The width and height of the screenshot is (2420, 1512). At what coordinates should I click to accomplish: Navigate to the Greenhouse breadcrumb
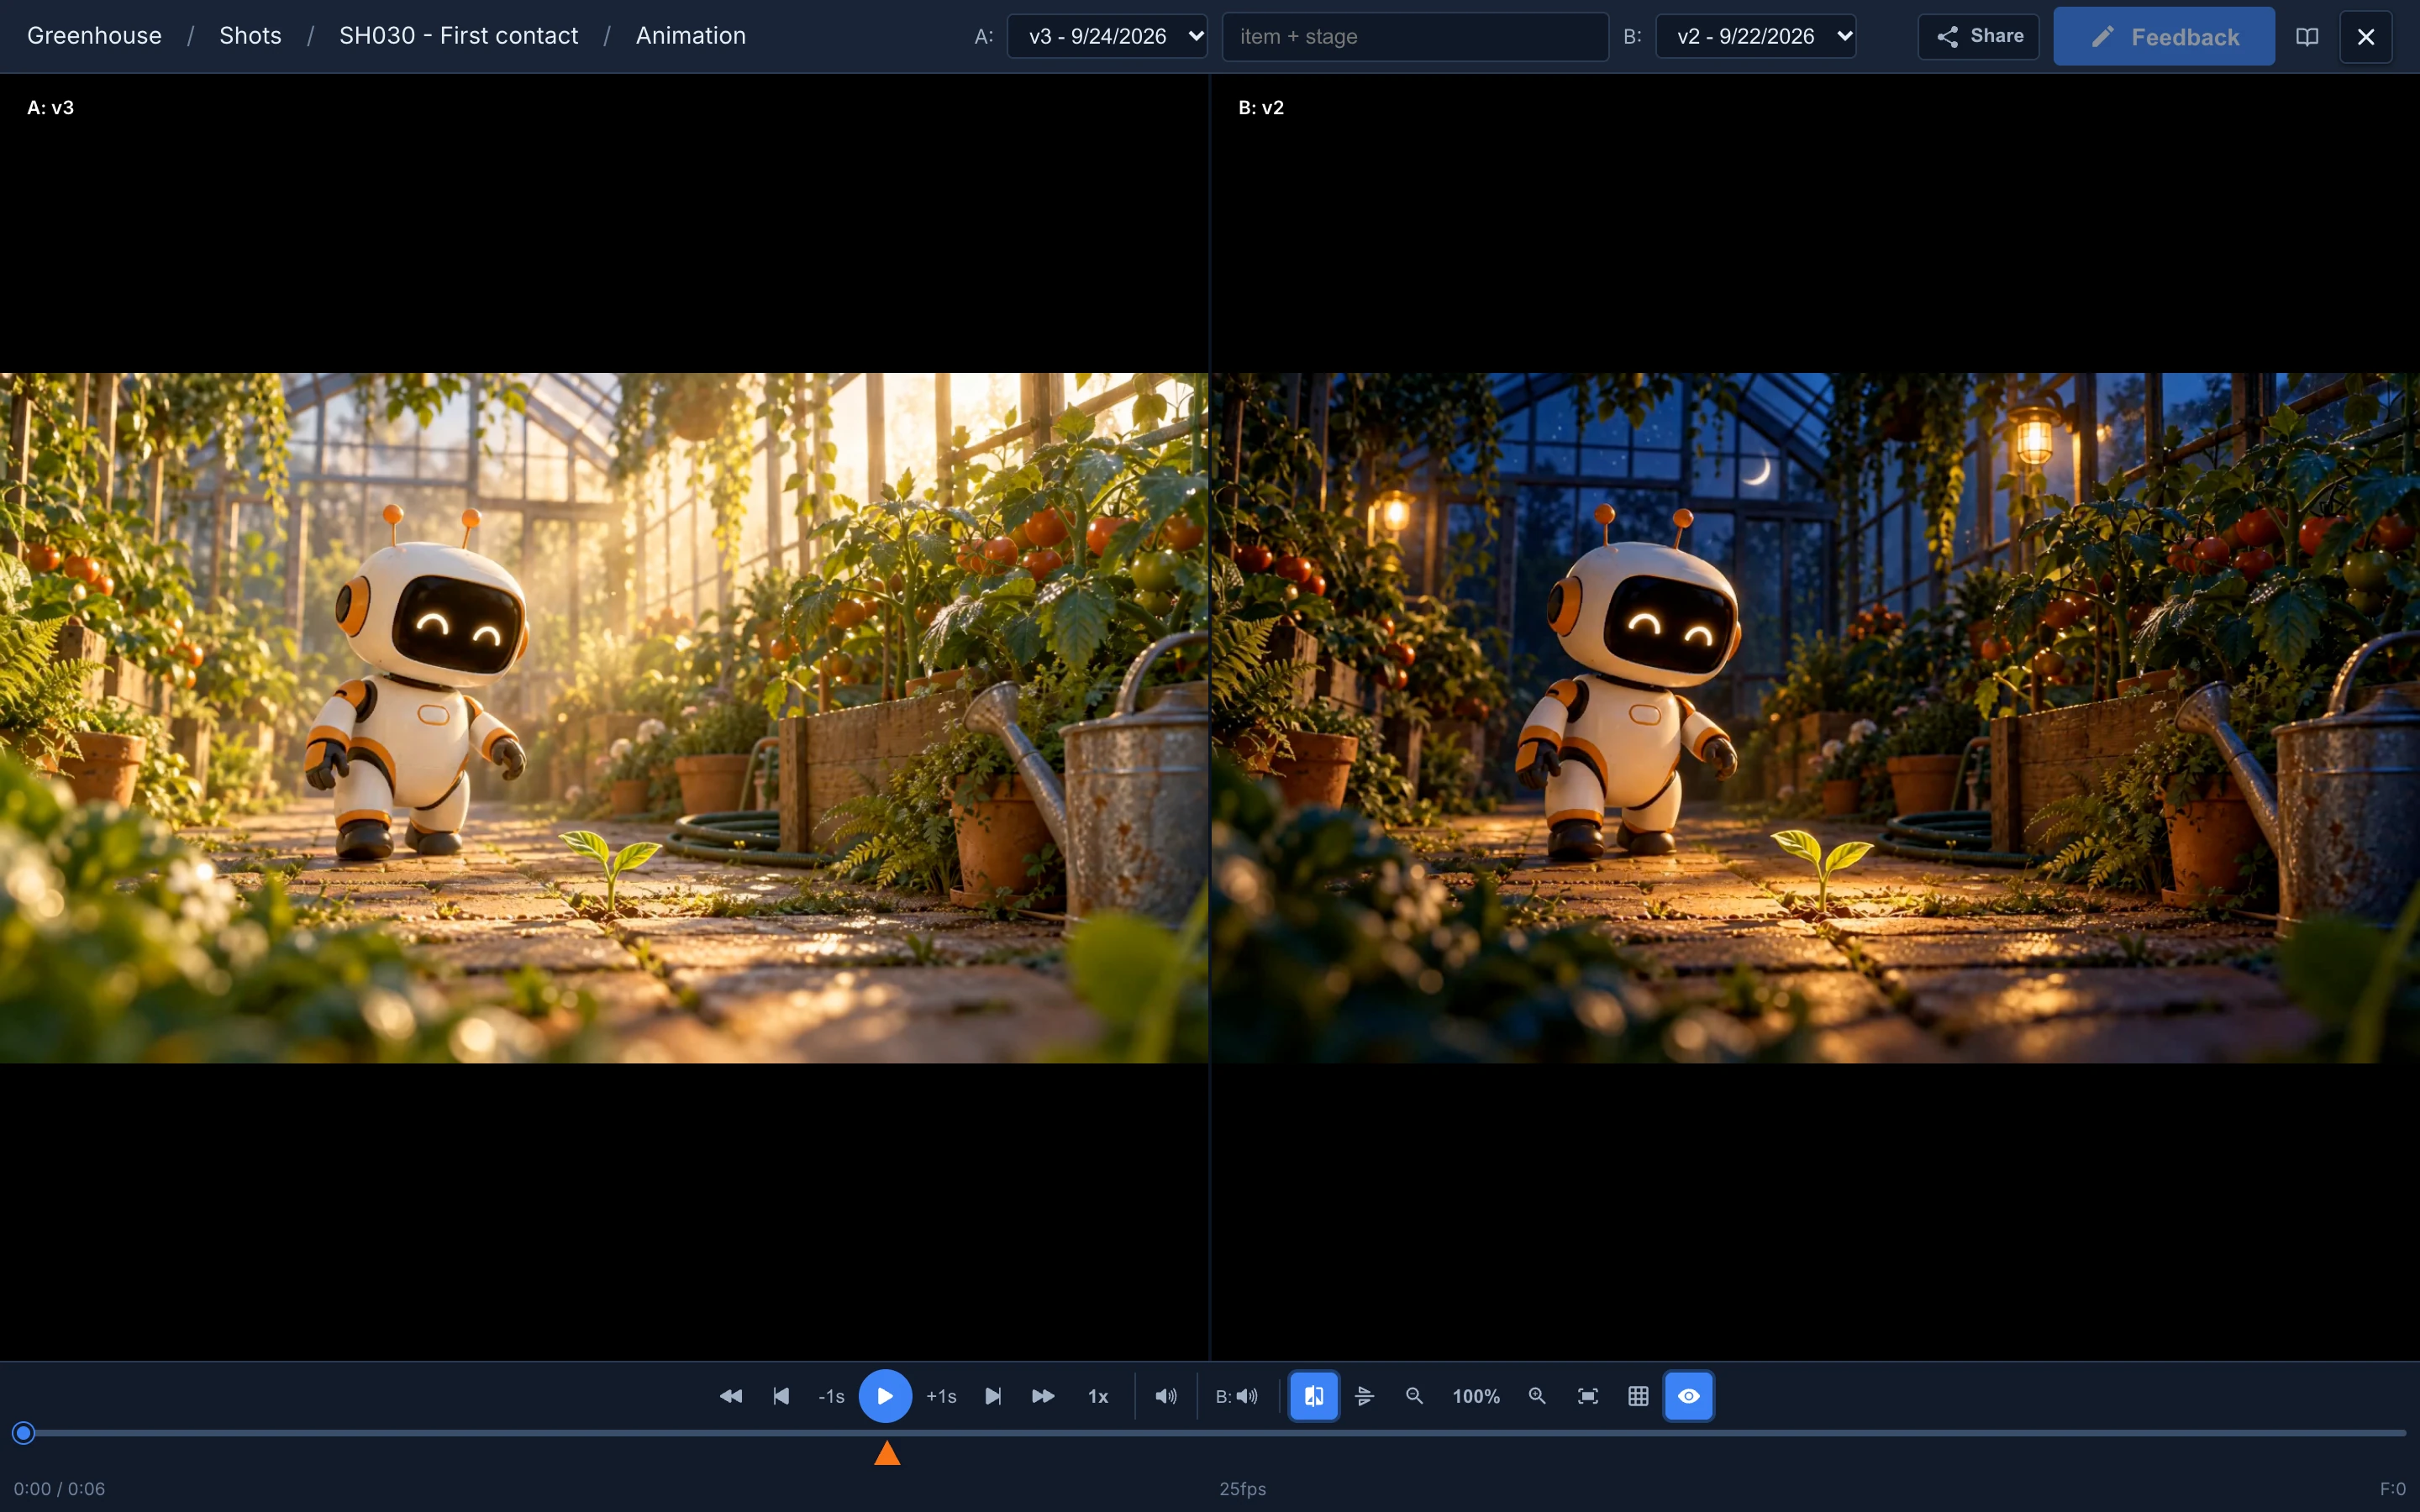pyautogui.click(x=94, y=36)
